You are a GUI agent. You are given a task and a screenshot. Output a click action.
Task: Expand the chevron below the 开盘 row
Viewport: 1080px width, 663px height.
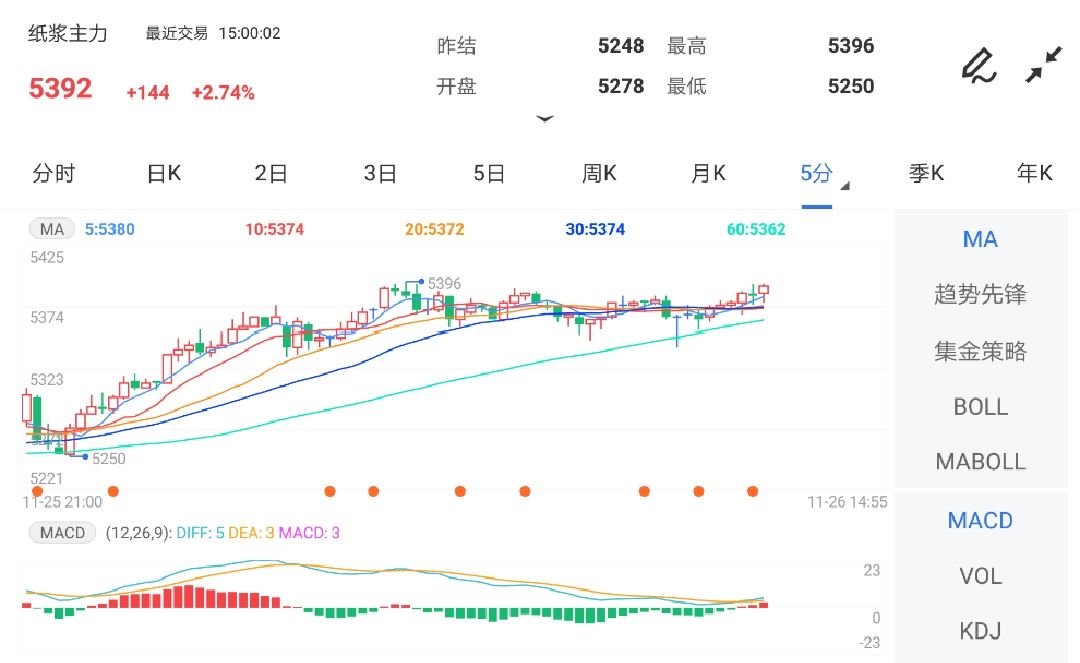(x=545, y=118)
